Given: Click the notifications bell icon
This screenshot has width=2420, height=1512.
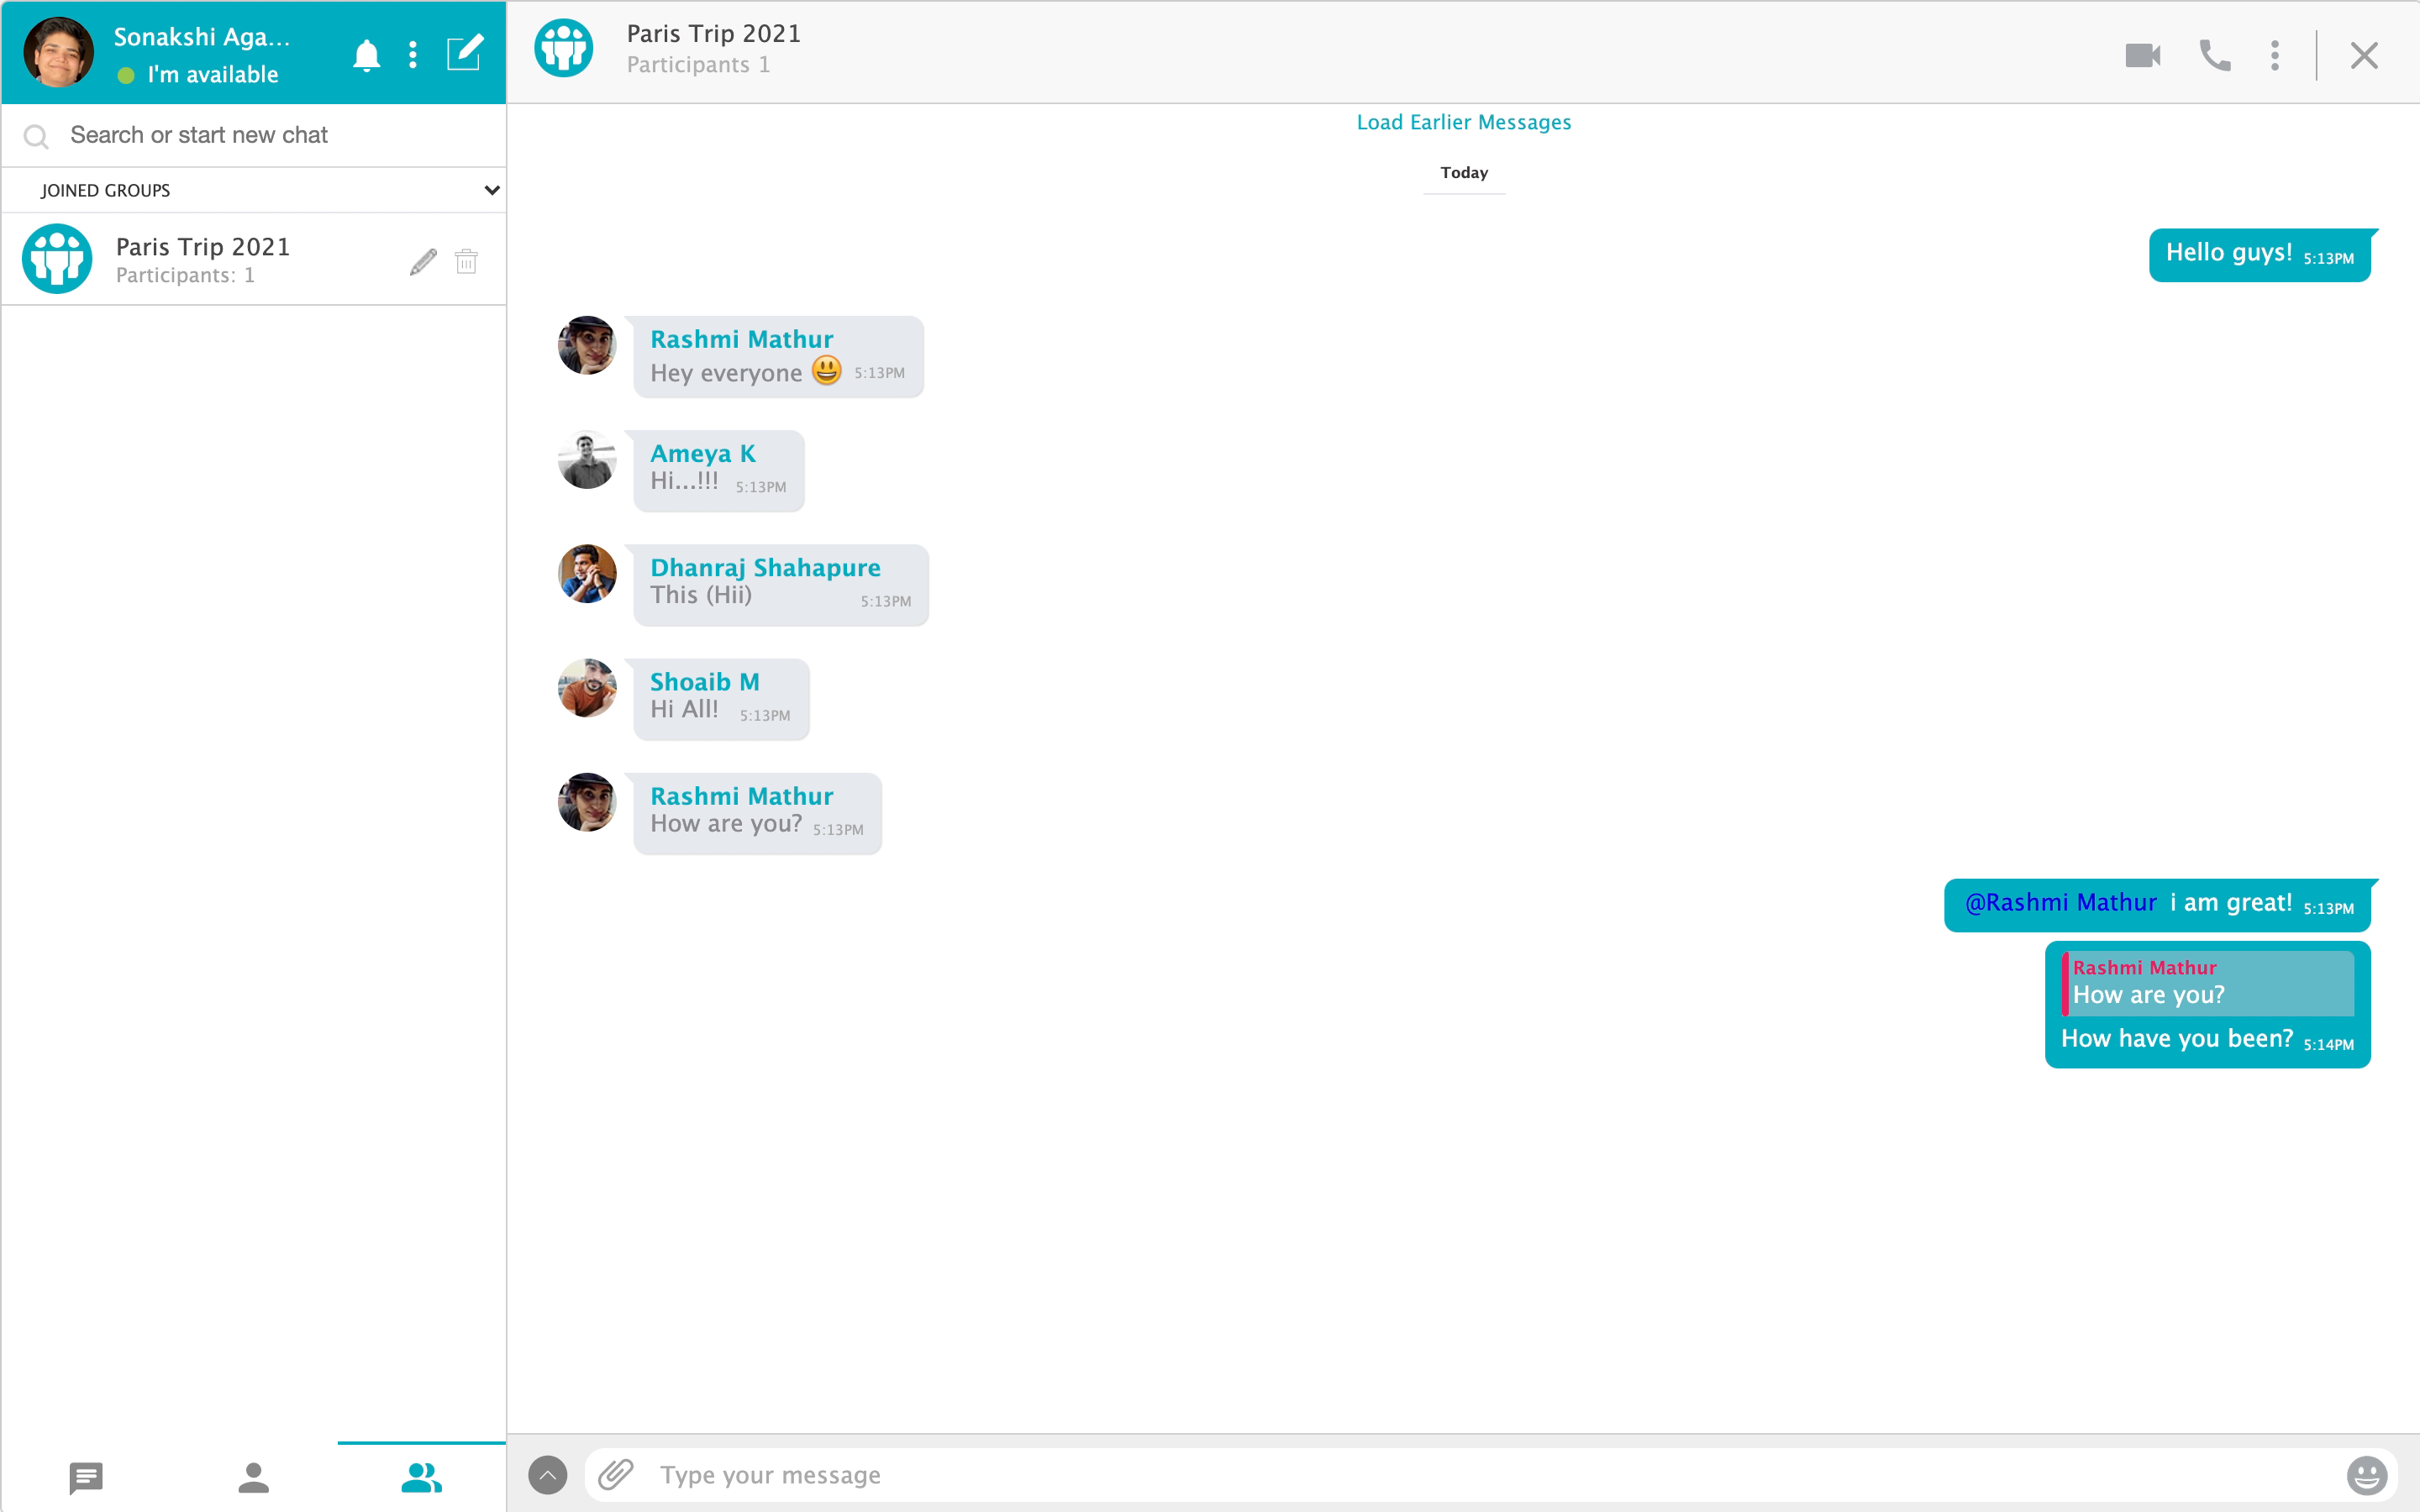Looking at the screenshot, I should point(366,52).
